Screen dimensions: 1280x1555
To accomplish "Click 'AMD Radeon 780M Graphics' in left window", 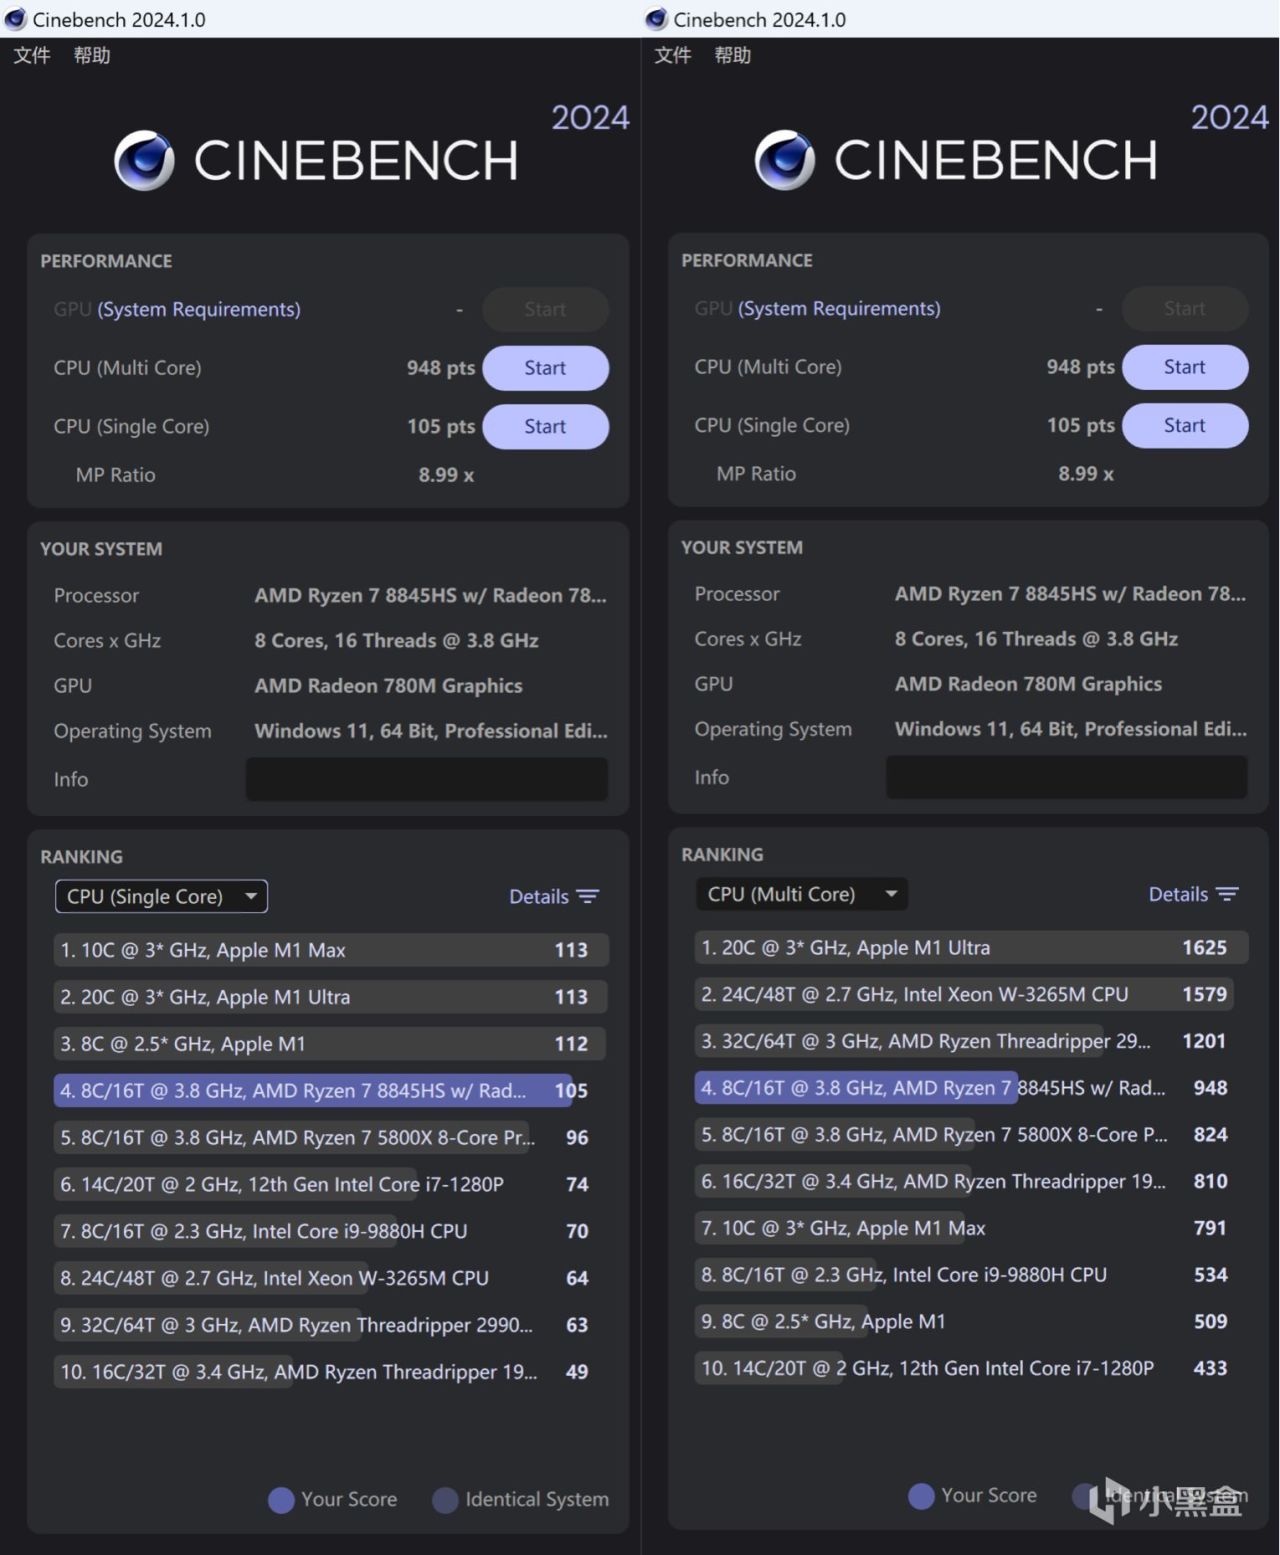I will point(389,686).
